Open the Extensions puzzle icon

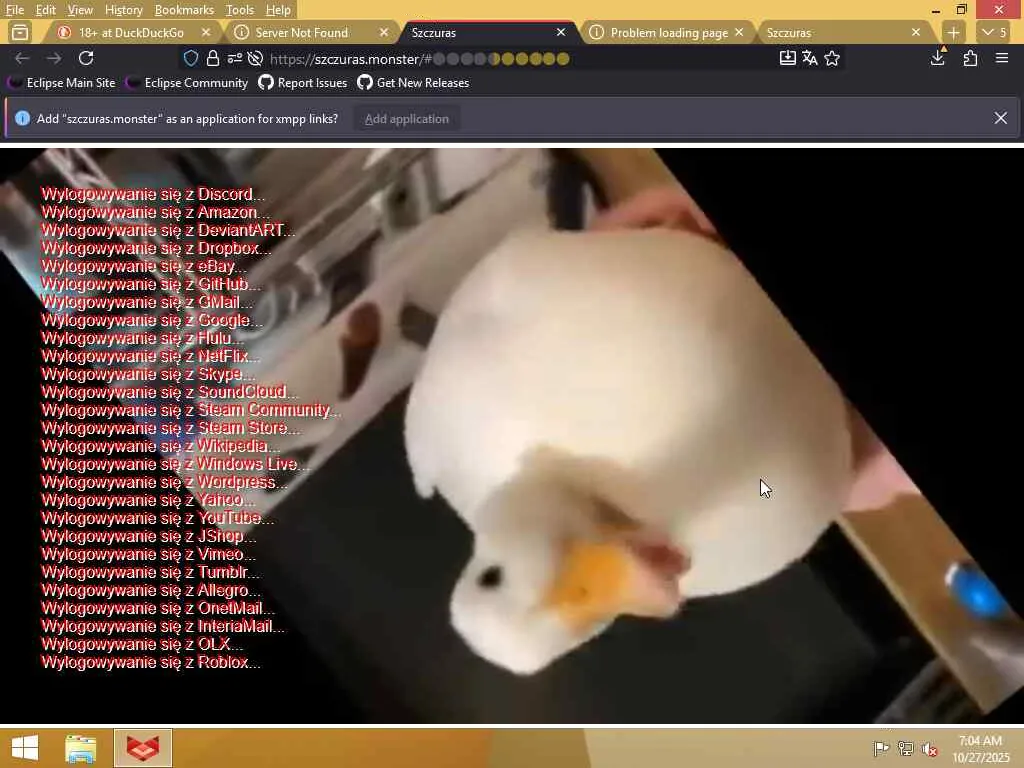[x=970, y=59]
